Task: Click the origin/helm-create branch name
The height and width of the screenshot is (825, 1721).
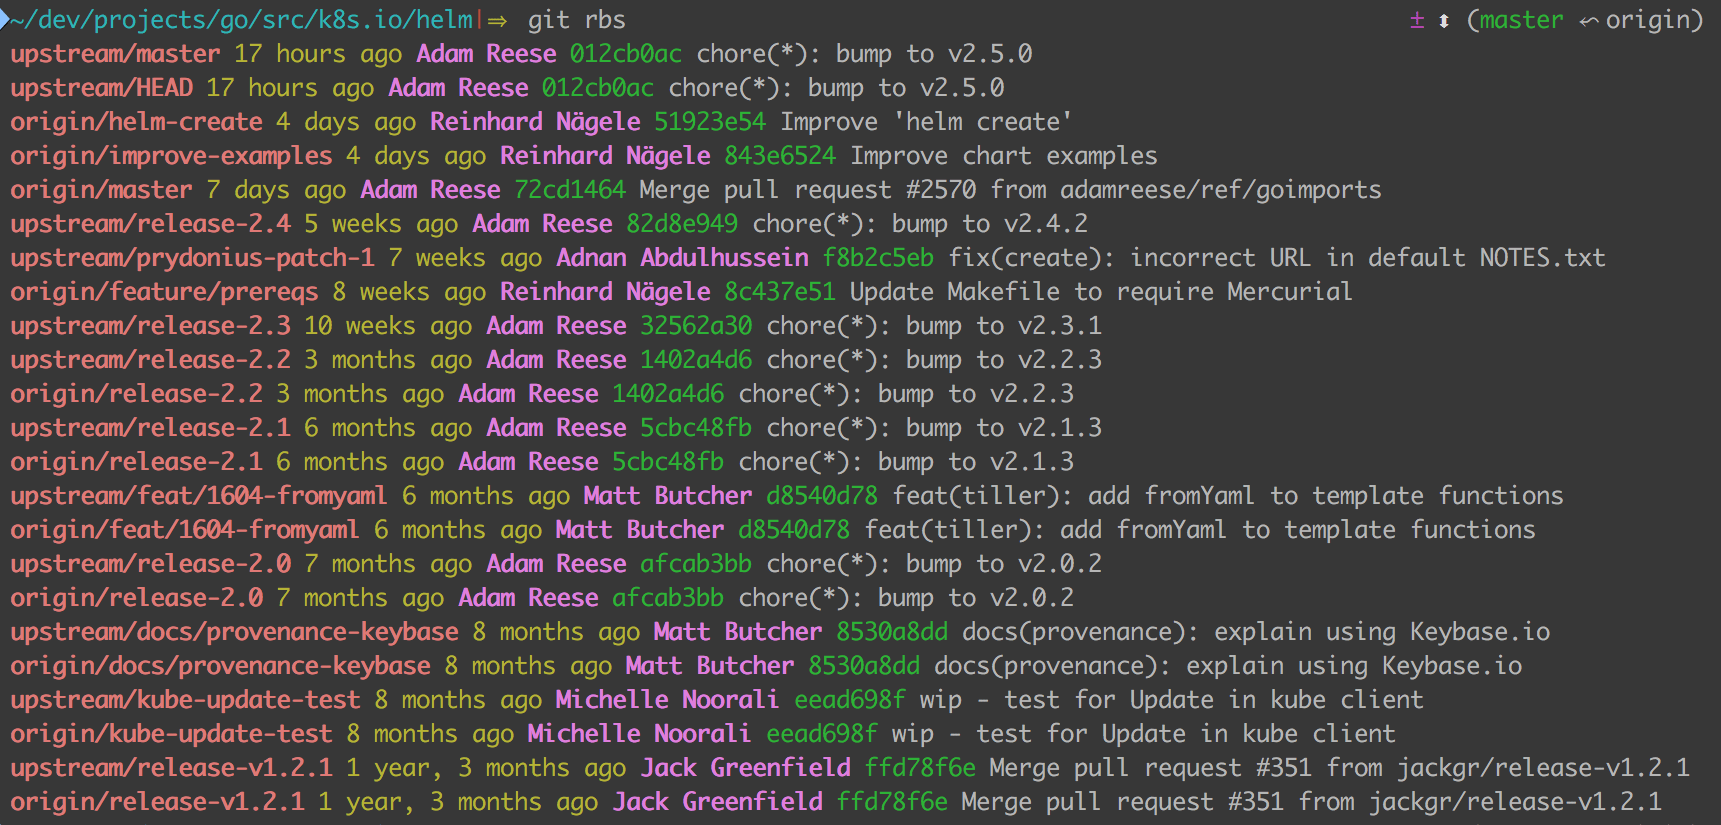Action: click(x=136, y=122)
